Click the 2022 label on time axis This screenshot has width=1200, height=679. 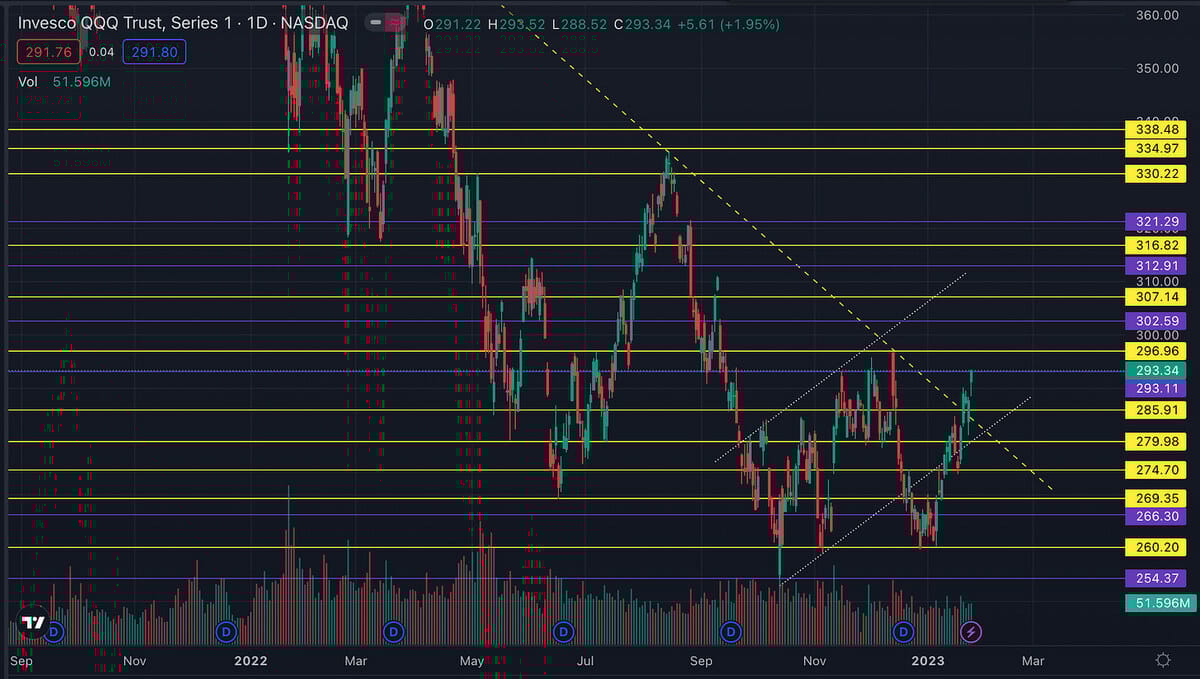click(253, 660)
